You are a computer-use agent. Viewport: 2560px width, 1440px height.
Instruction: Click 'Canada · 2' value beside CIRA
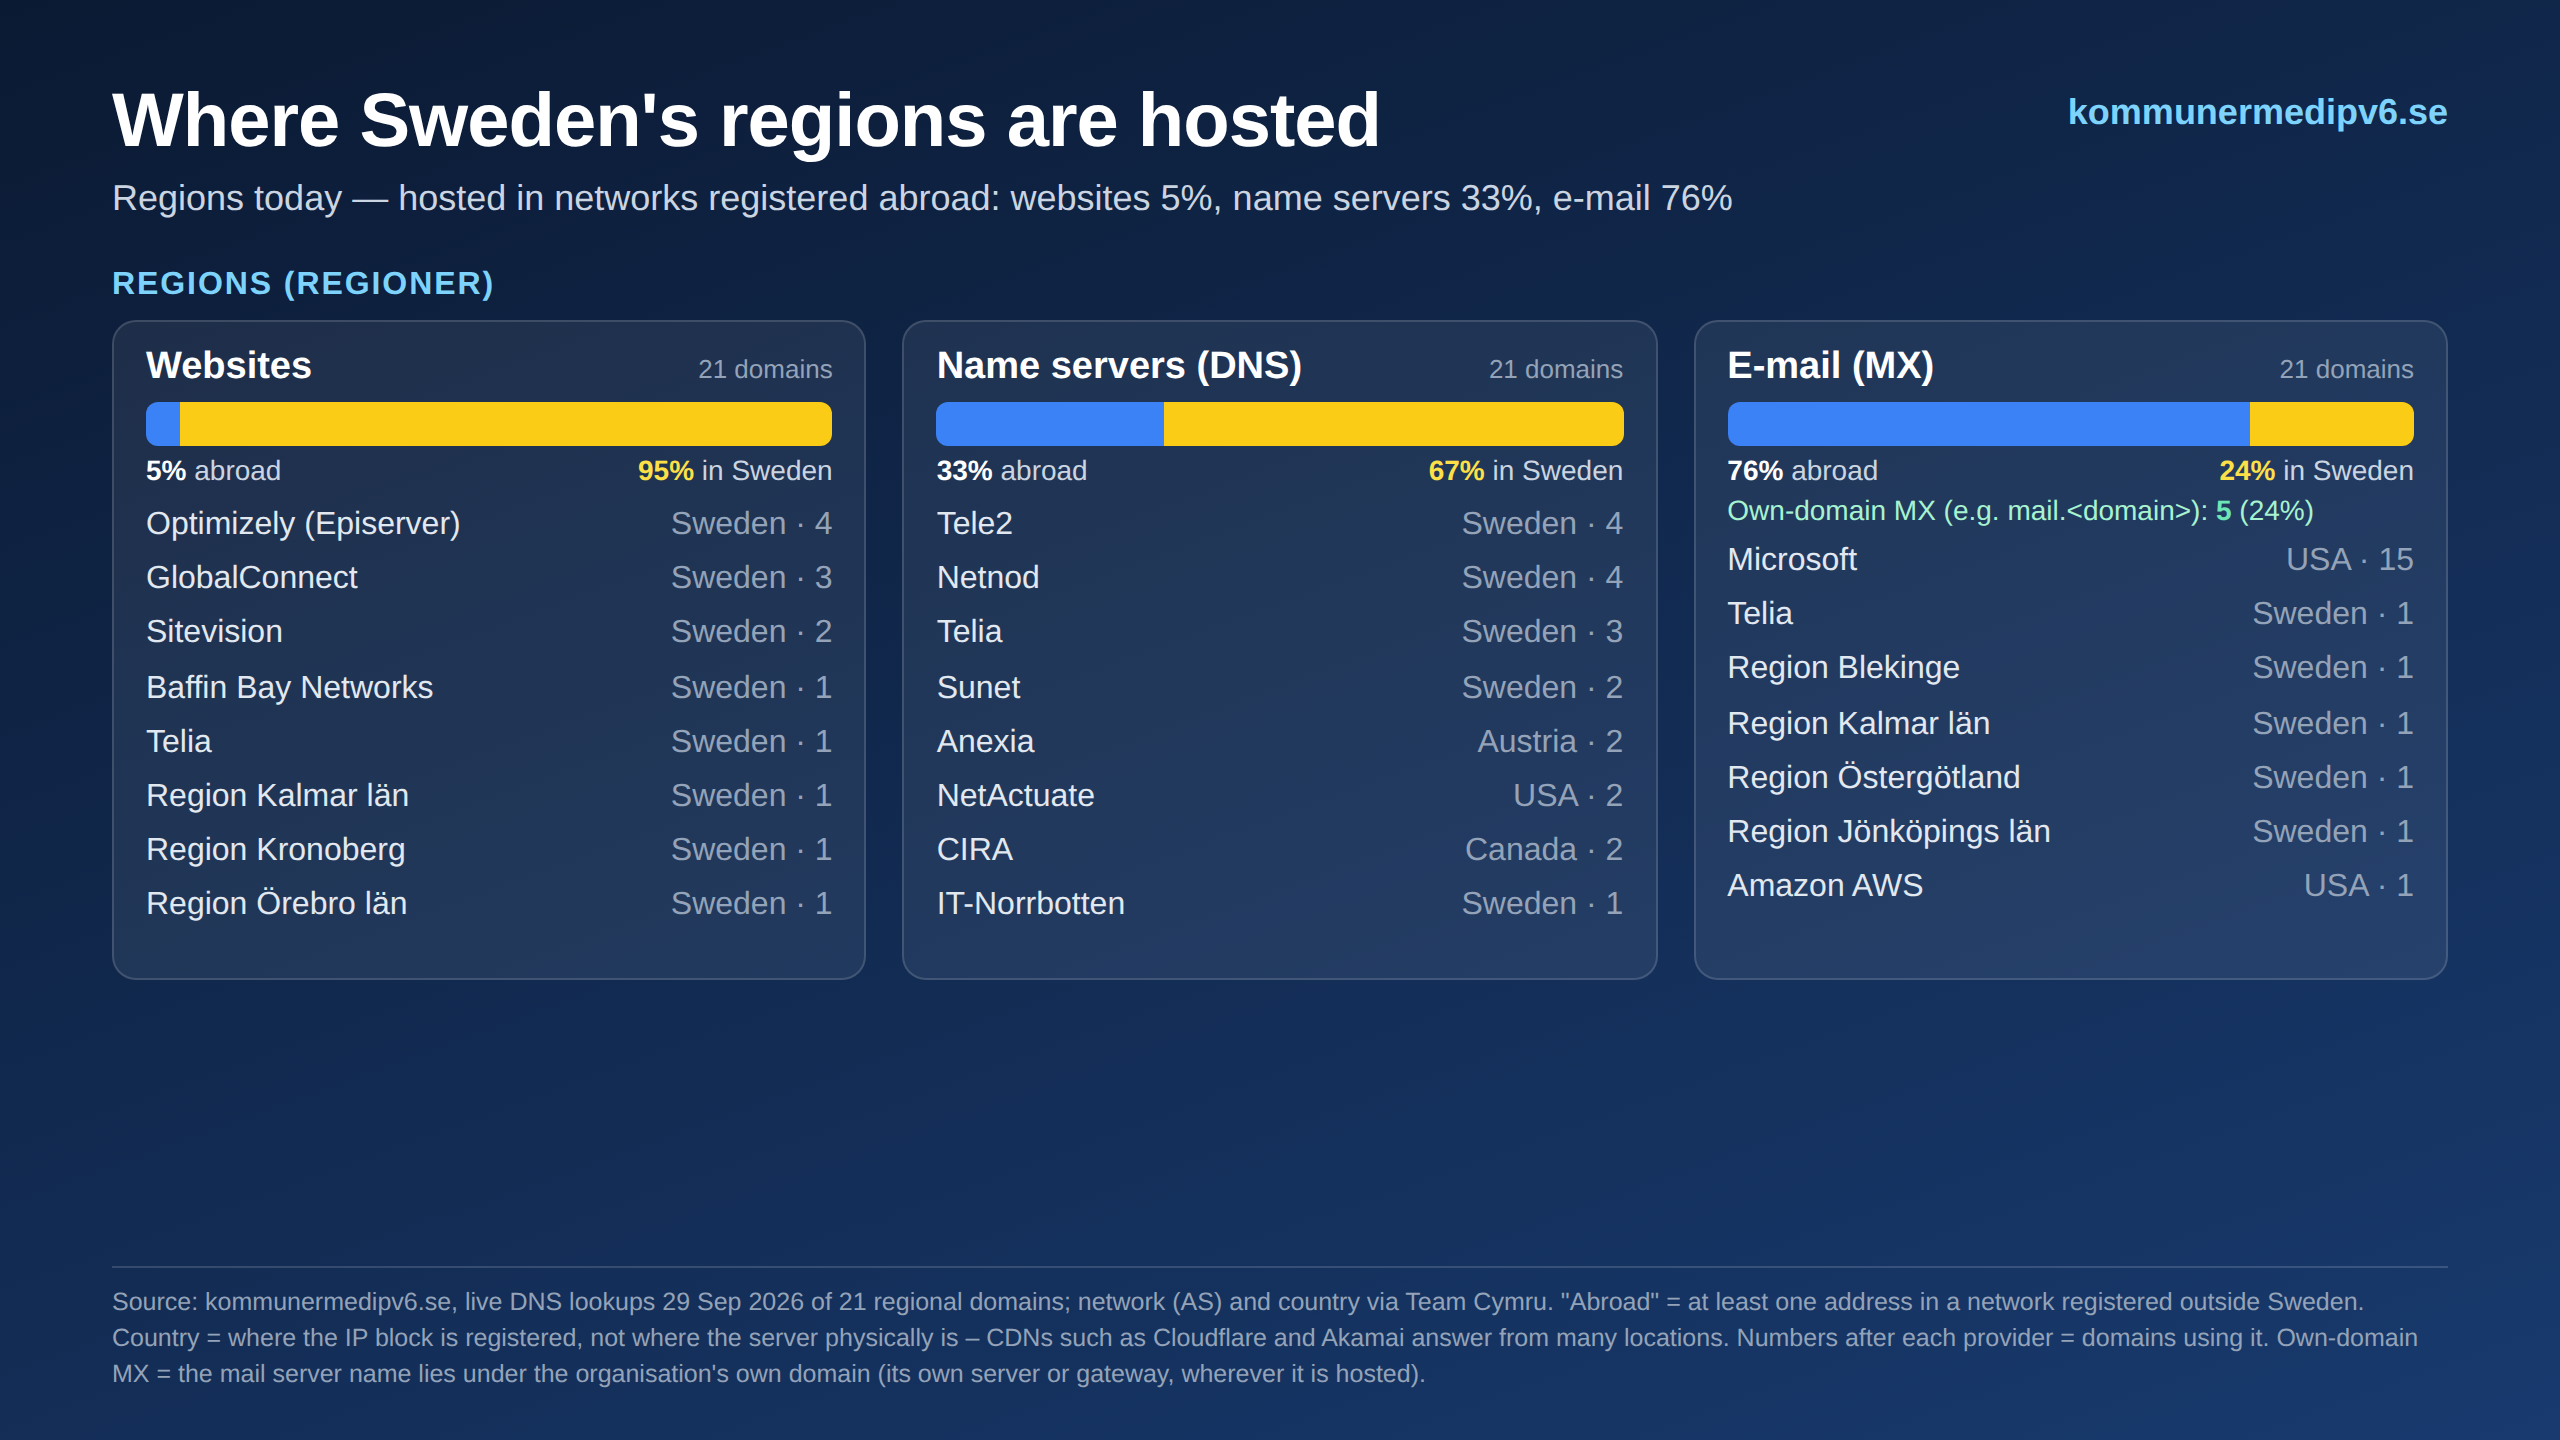point(1544,849)
